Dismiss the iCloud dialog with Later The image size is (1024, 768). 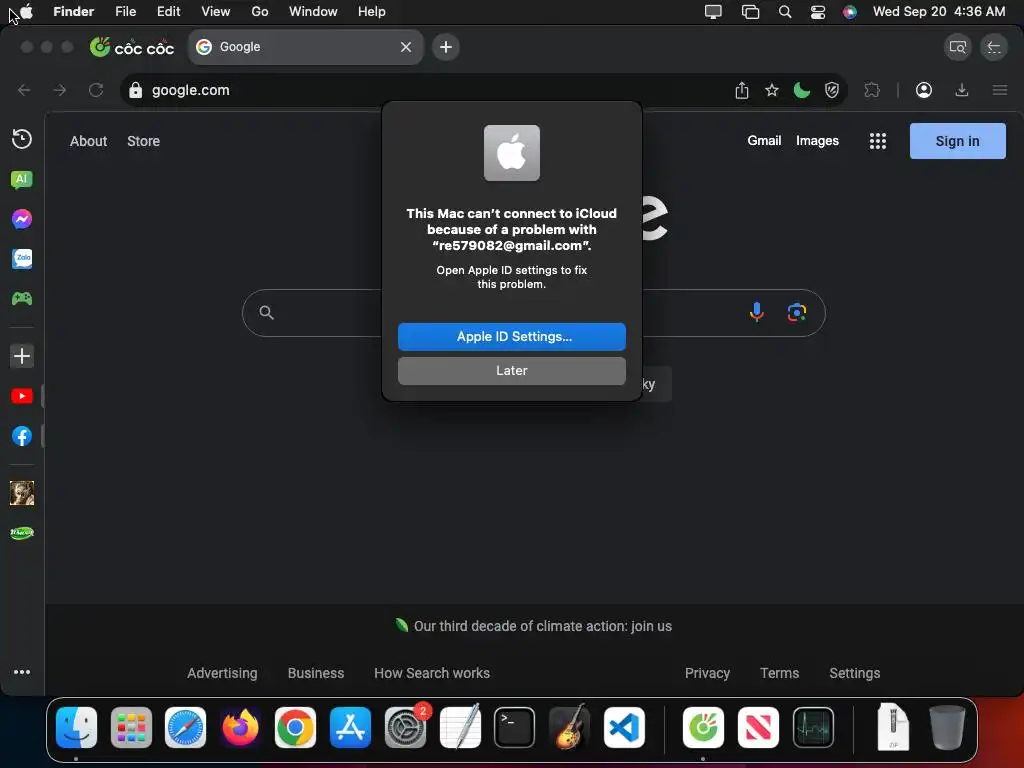[511, 370]
